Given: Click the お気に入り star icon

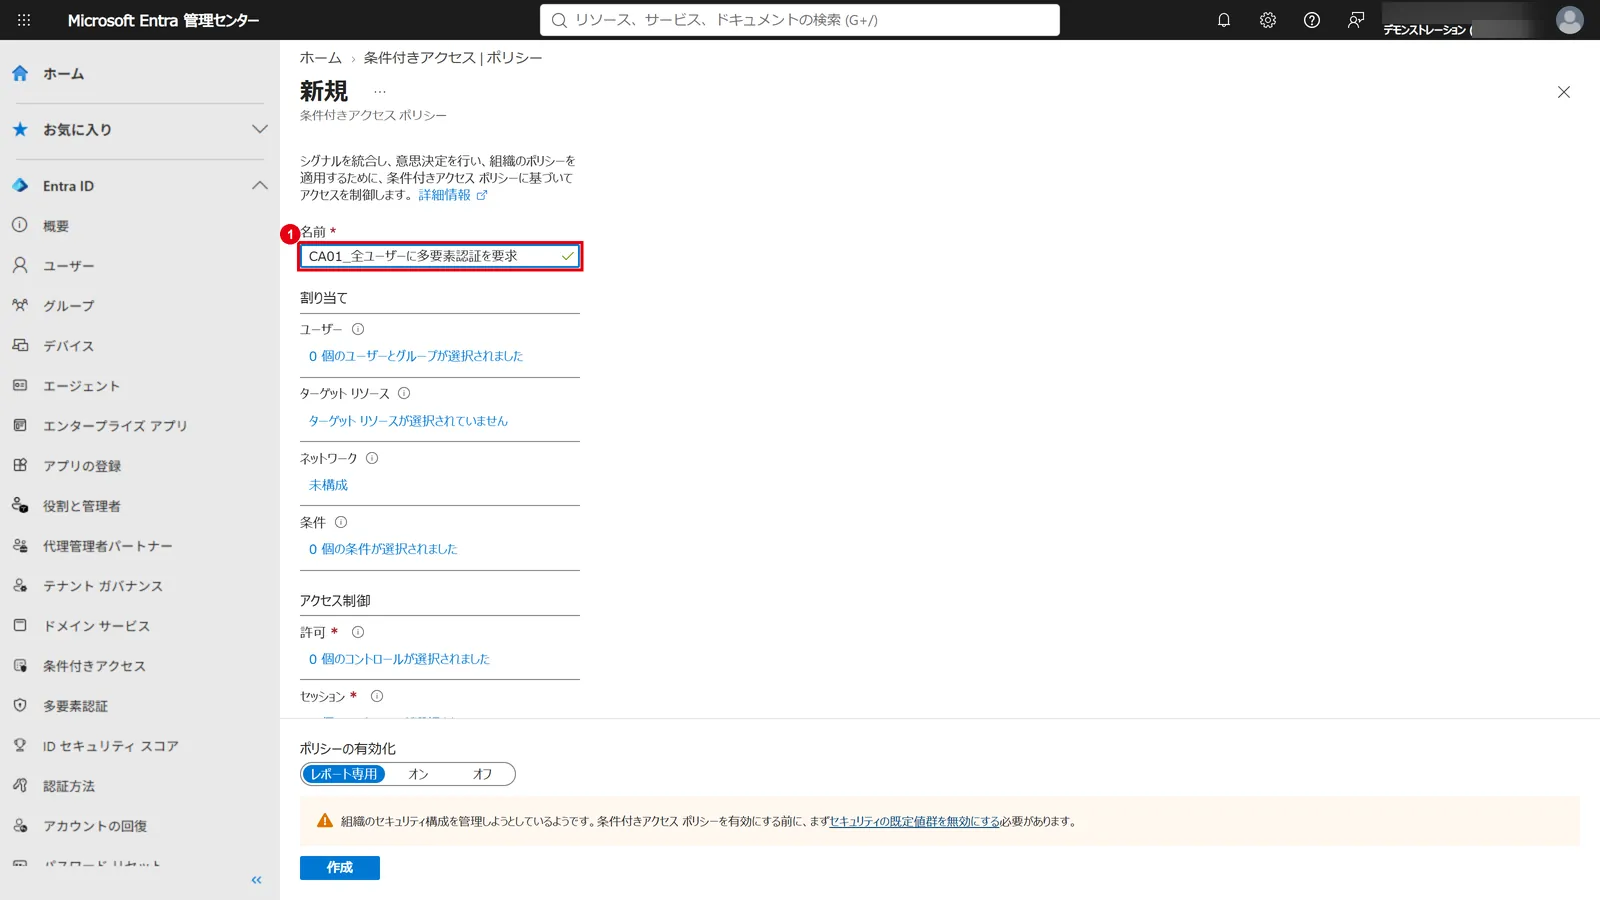Looking at the screenshot, I should 20,129.
